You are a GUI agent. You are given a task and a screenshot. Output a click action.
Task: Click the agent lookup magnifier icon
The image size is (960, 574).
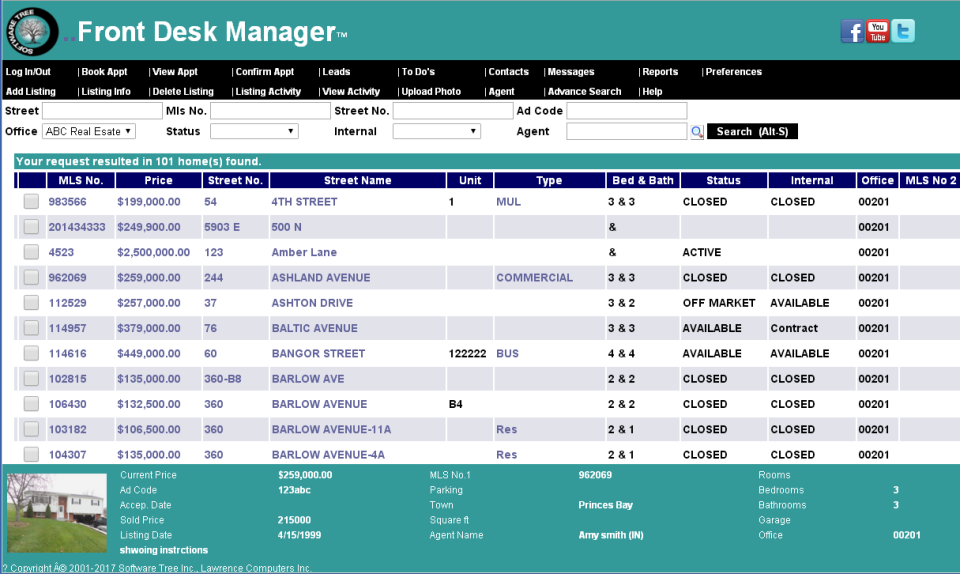pos(697,132)
